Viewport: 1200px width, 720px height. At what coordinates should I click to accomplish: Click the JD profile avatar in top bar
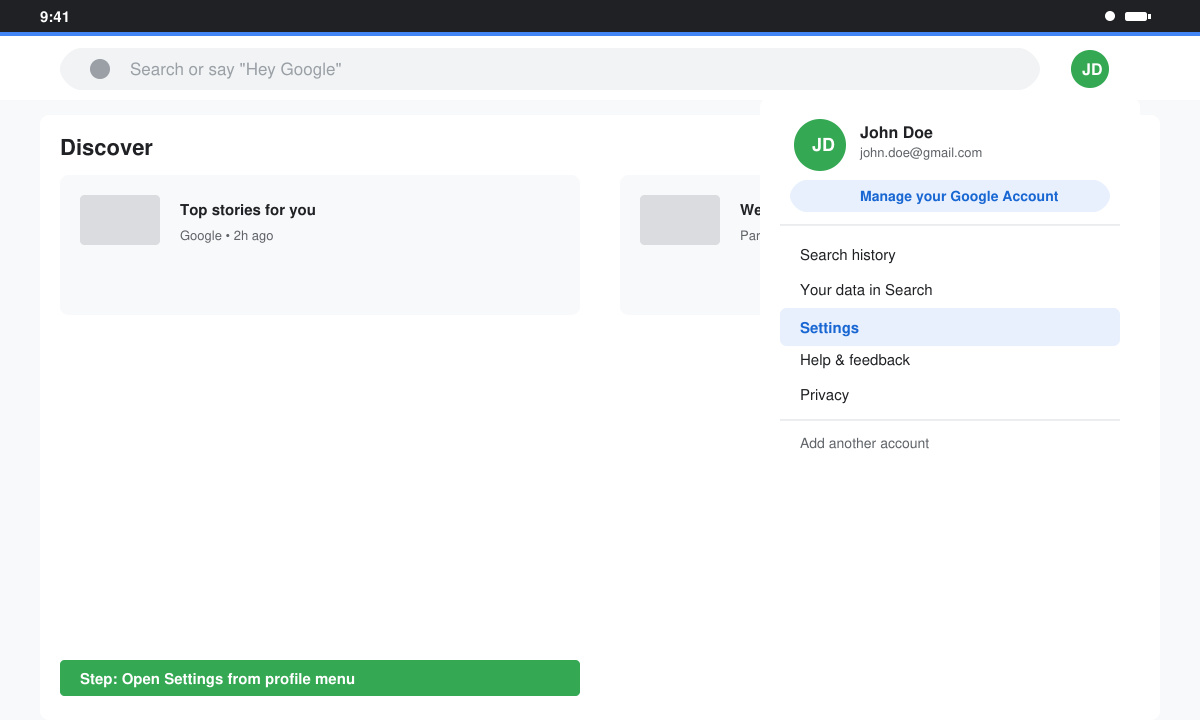pyautogui.click(x=1090, y=69)
